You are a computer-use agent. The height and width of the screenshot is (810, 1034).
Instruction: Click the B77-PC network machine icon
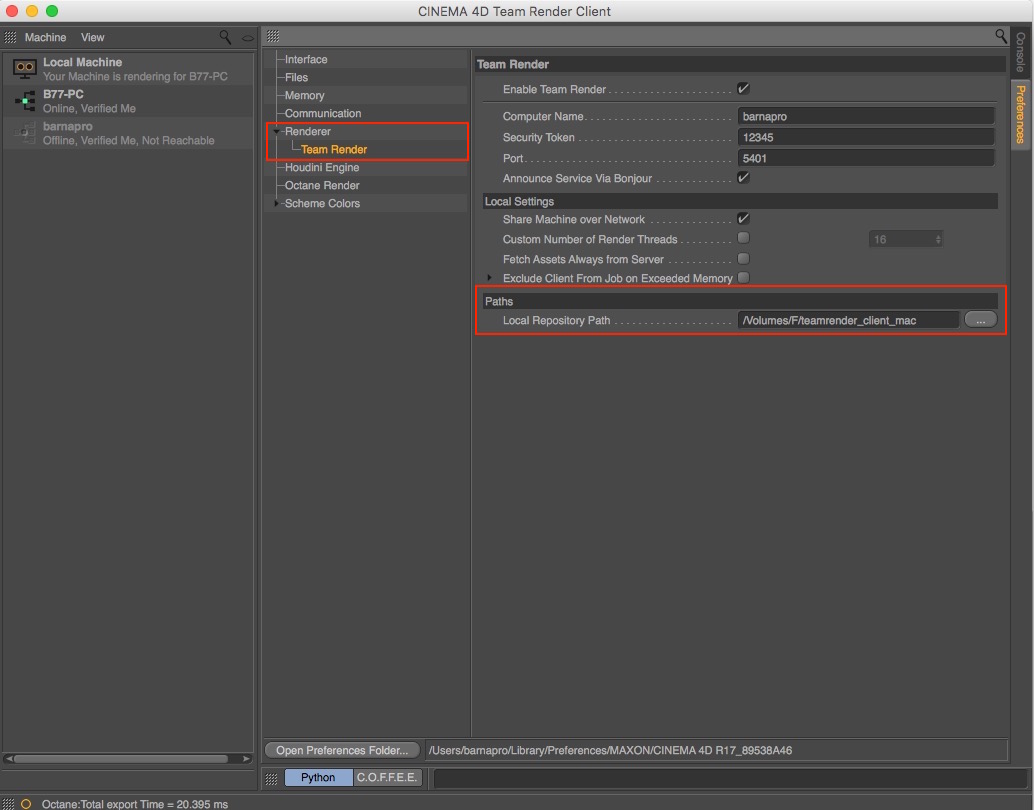pos(25,101)
